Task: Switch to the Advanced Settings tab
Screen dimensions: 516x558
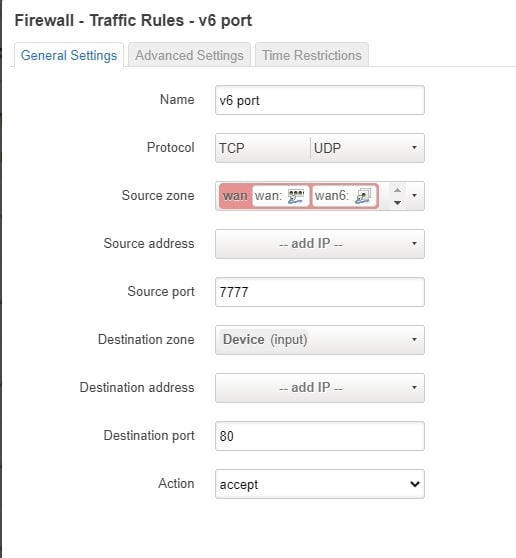Action: pos(189,55)
